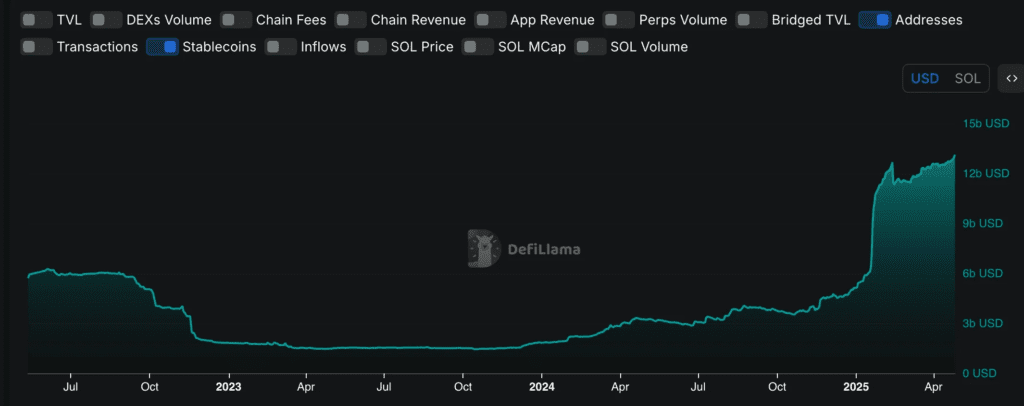
Task: Click the embed code icon button
Action: click(x=1012, y=78)
